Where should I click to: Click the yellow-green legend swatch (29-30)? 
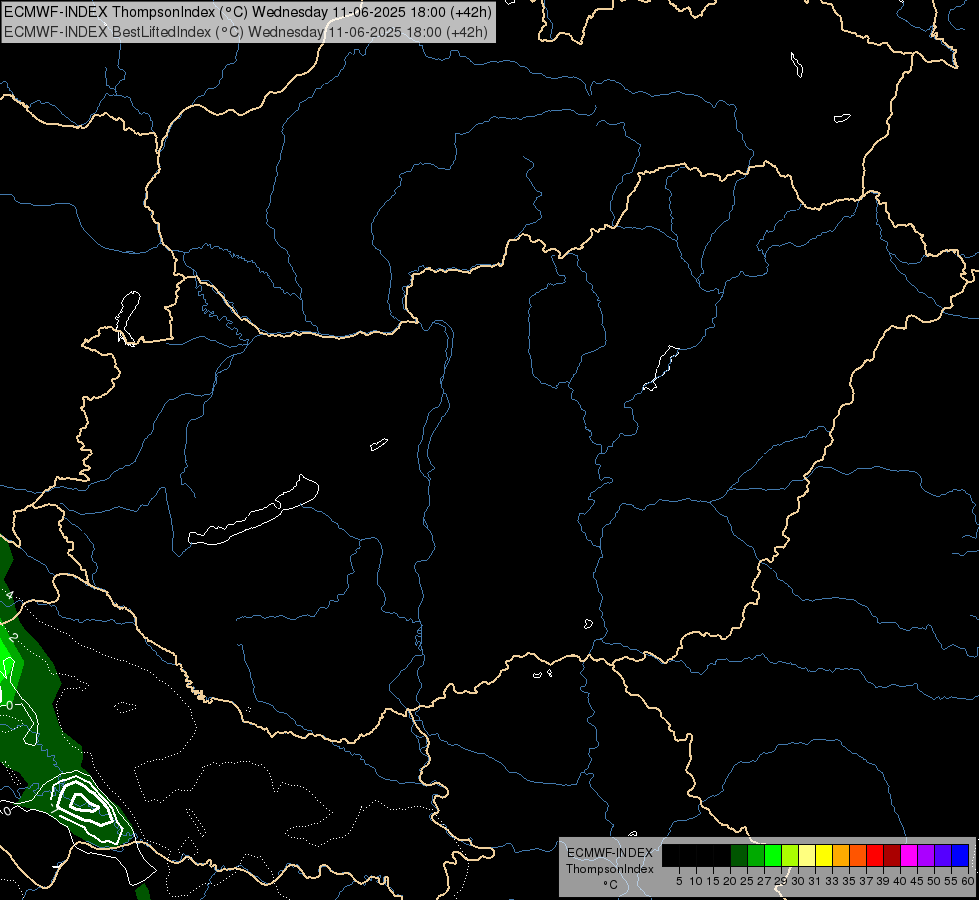pyautogui.click(x=790, y=855)
